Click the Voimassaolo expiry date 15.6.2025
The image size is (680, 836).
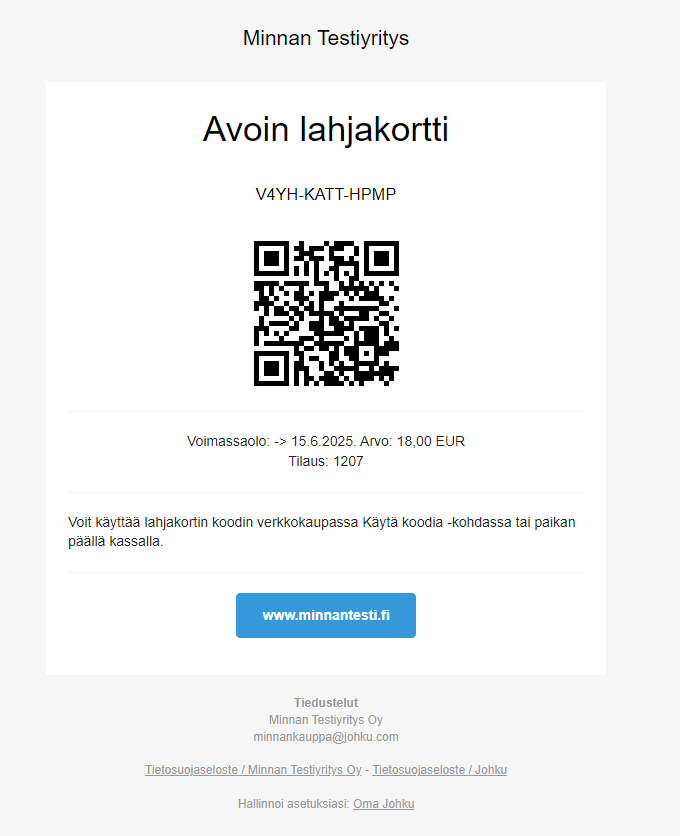point(322,441)
